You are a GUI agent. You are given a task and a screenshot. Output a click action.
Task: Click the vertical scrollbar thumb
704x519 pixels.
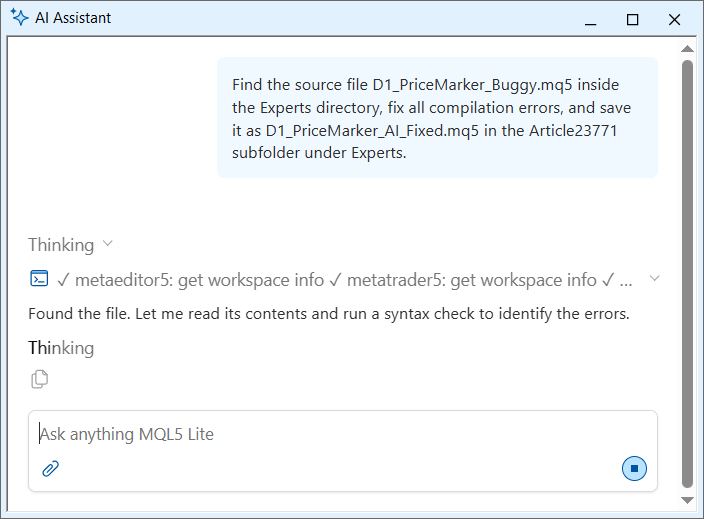click(687, 274)
